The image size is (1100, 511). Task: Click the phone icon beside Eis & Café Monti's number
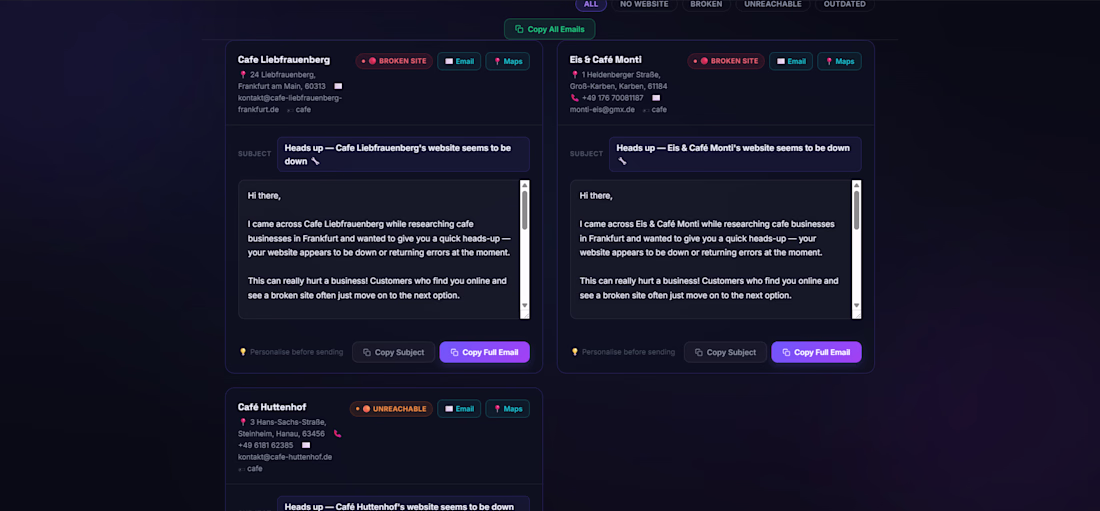(x=575, y=98)
